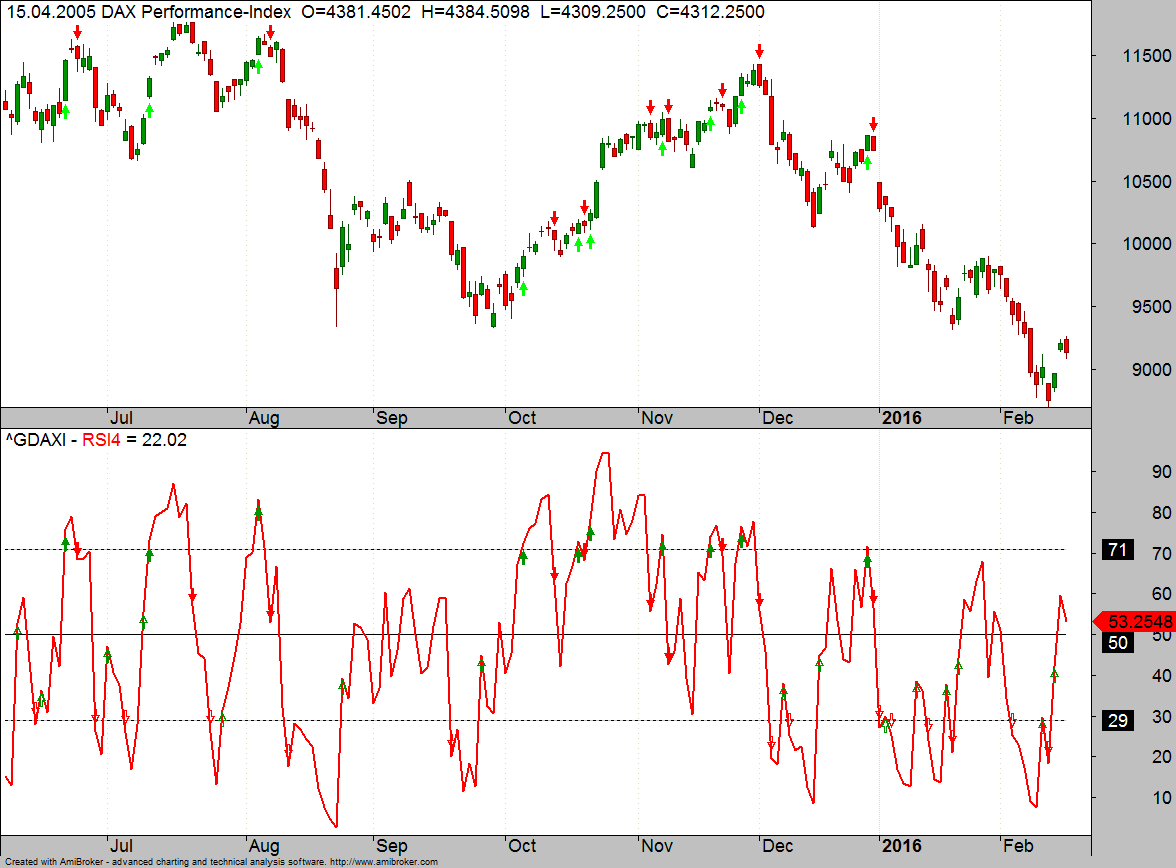Click the 9000 price axis label
The image size is (1176, 868).
click(x=1151, y=370)
